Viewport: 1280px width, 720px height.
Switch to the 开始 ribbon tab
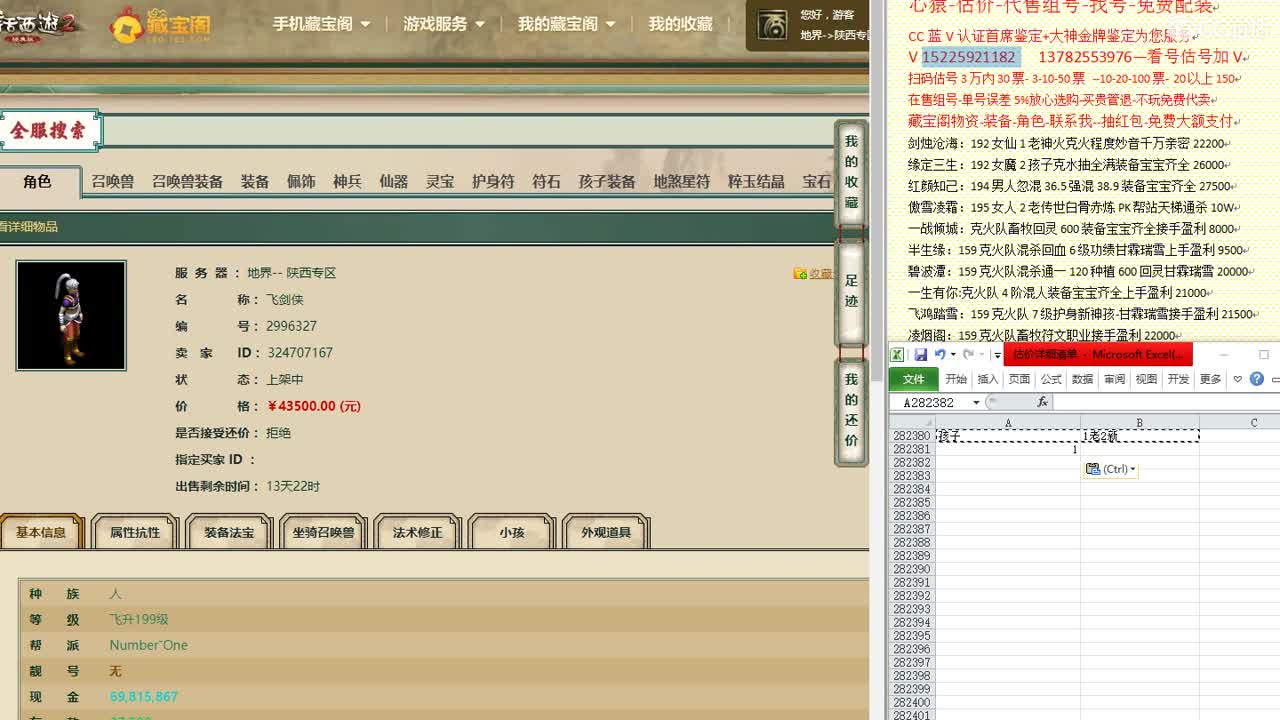point(957,379)
